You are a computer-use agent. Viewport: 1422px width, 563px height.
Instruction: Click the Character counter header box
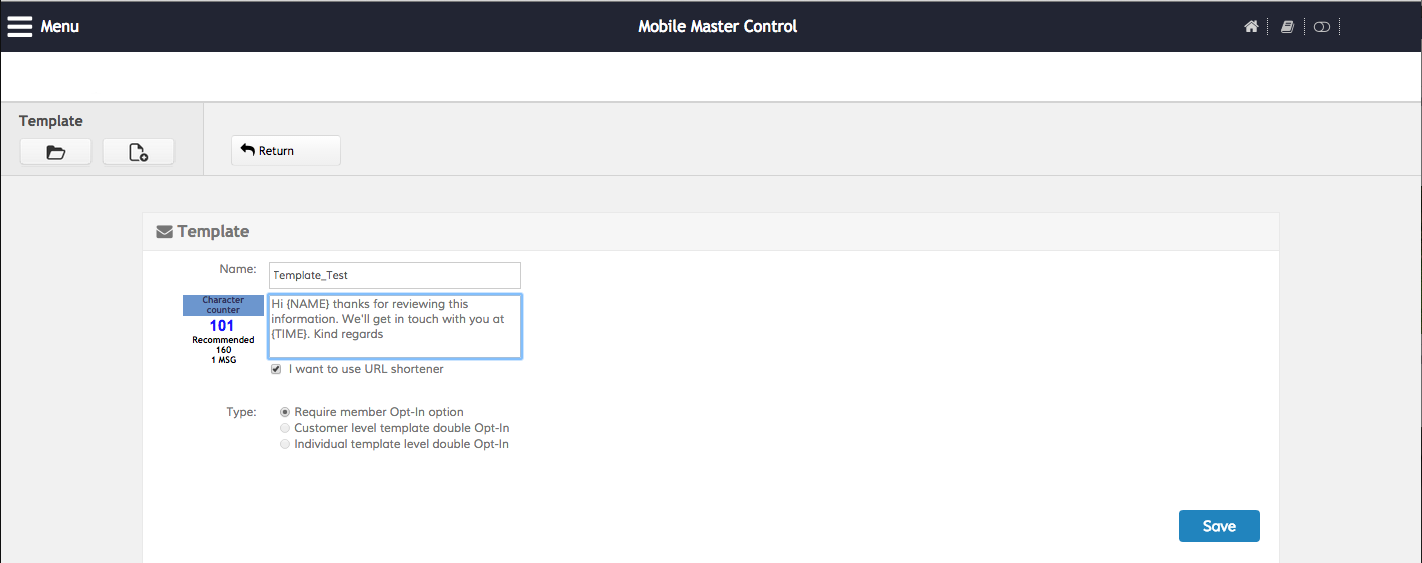[223, 305]
